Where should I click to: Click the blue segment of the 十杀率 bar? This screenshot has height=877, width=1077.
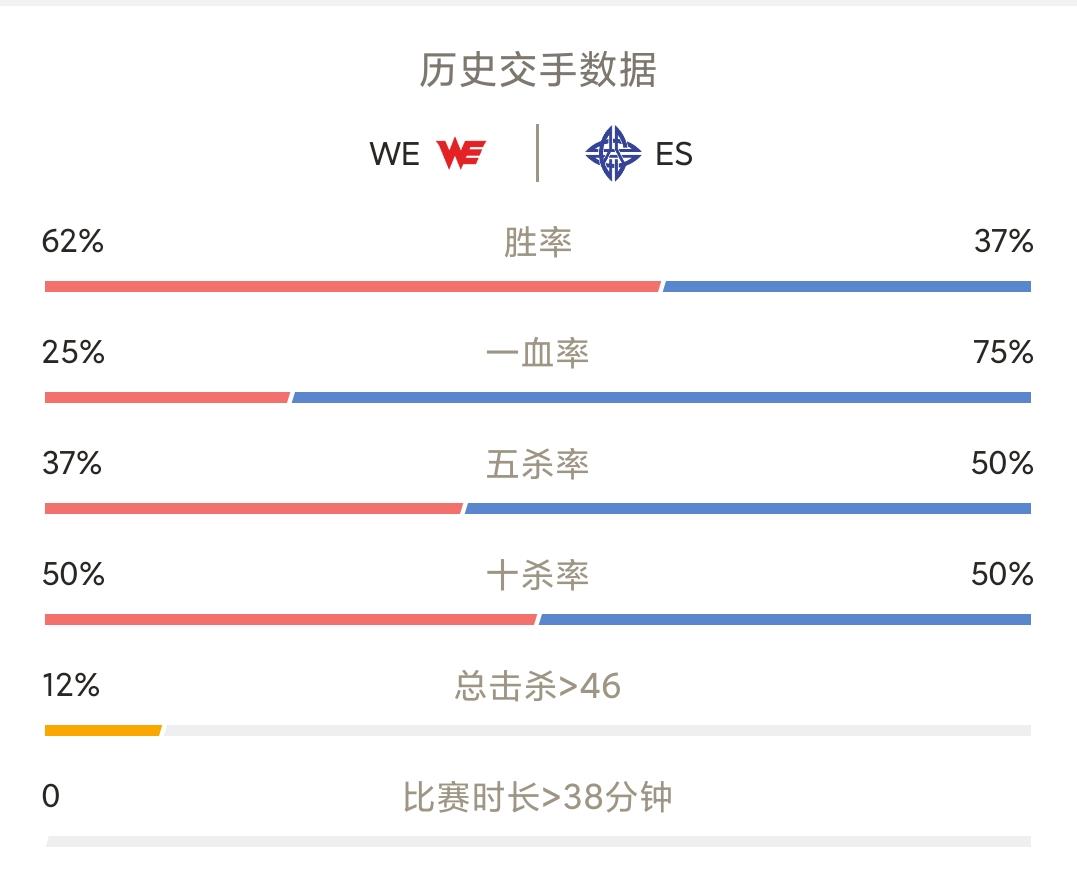click(785, 620)
